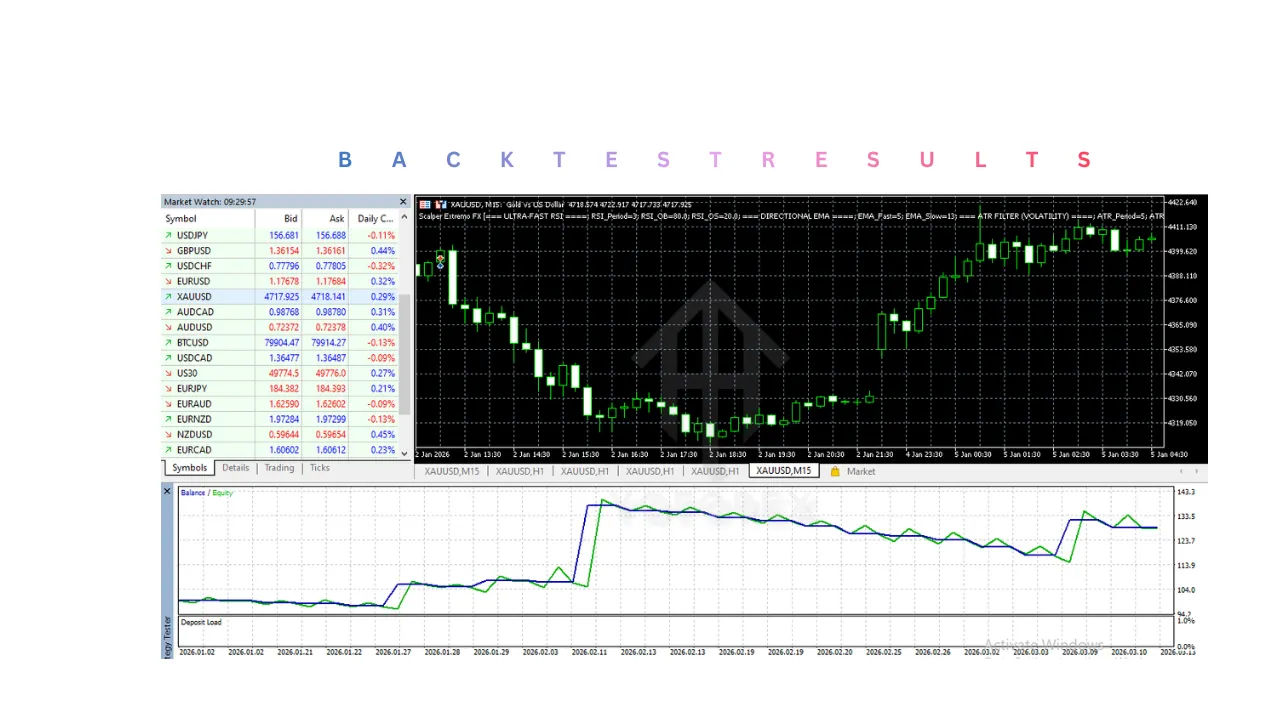Click the candlestick icon before the XAUUSD chart title
This screenshot has height=720, width=1280.
click(440, 204)
